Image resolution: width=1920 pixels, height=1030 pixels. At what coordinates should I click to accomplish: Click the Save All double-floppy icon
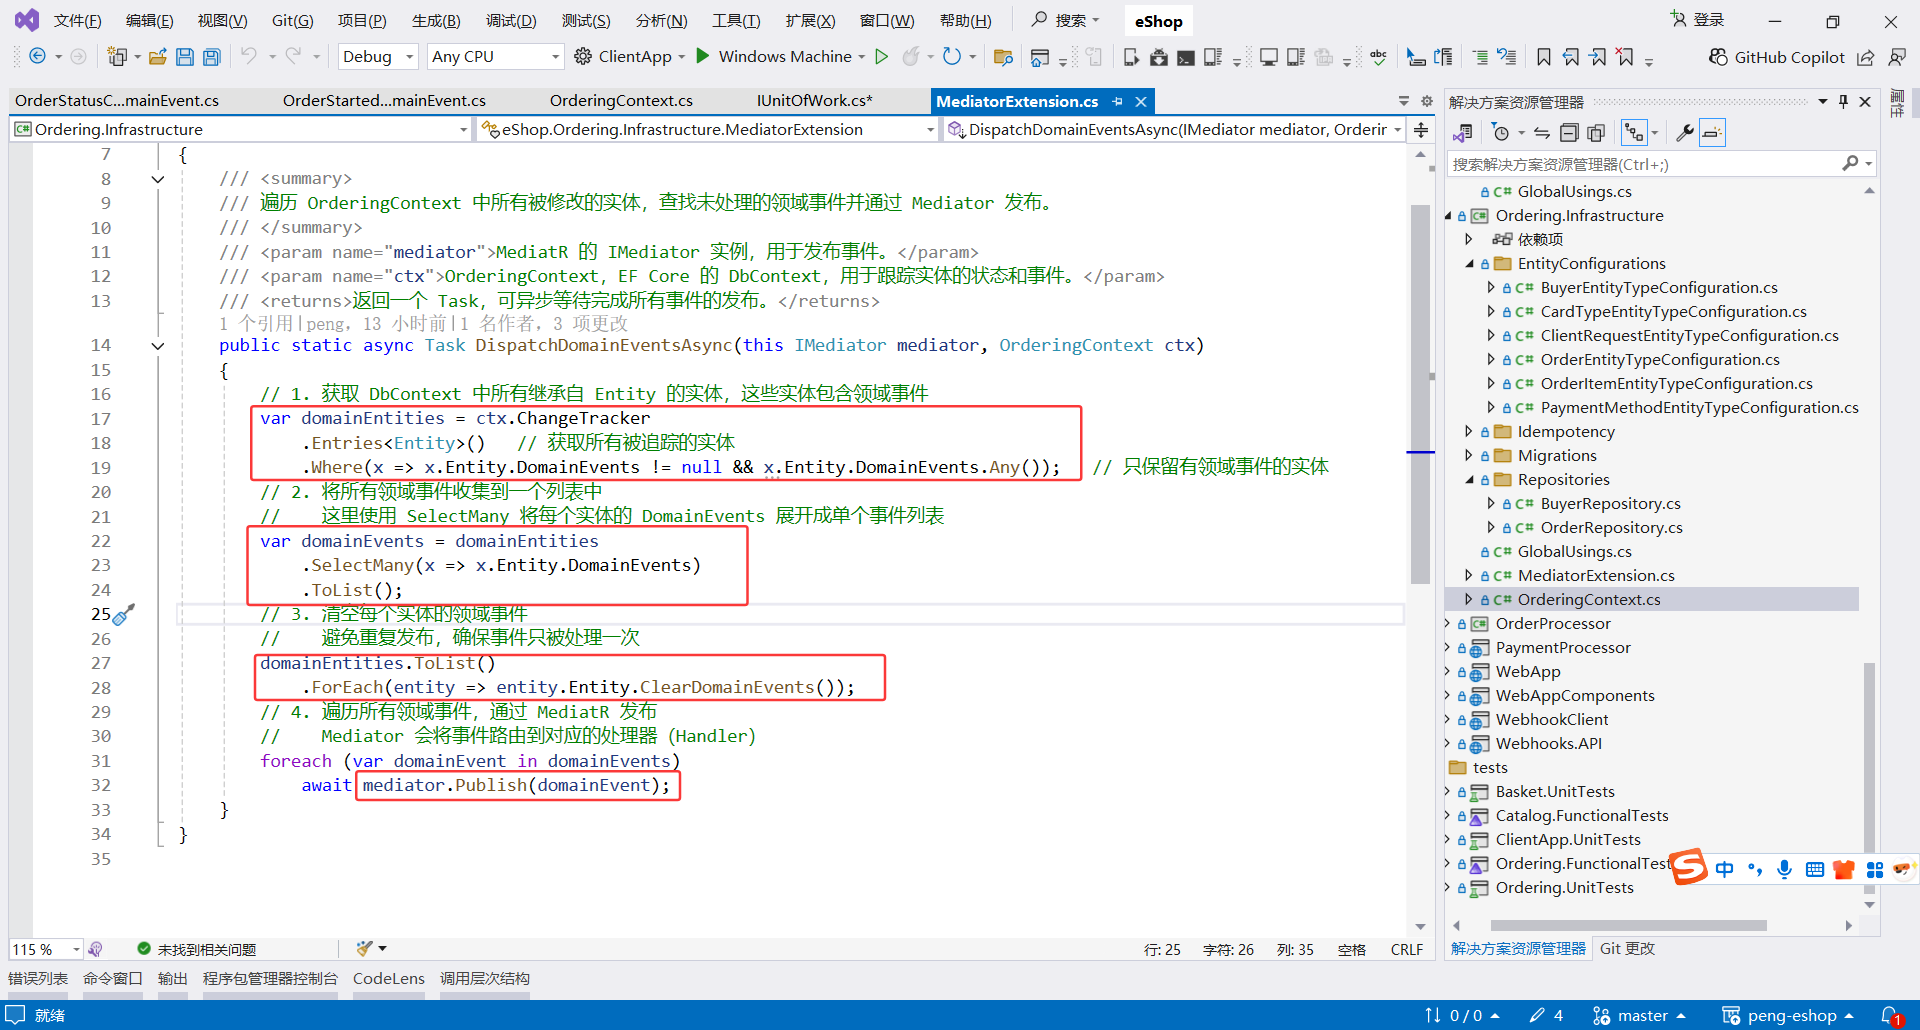(211, 57)
